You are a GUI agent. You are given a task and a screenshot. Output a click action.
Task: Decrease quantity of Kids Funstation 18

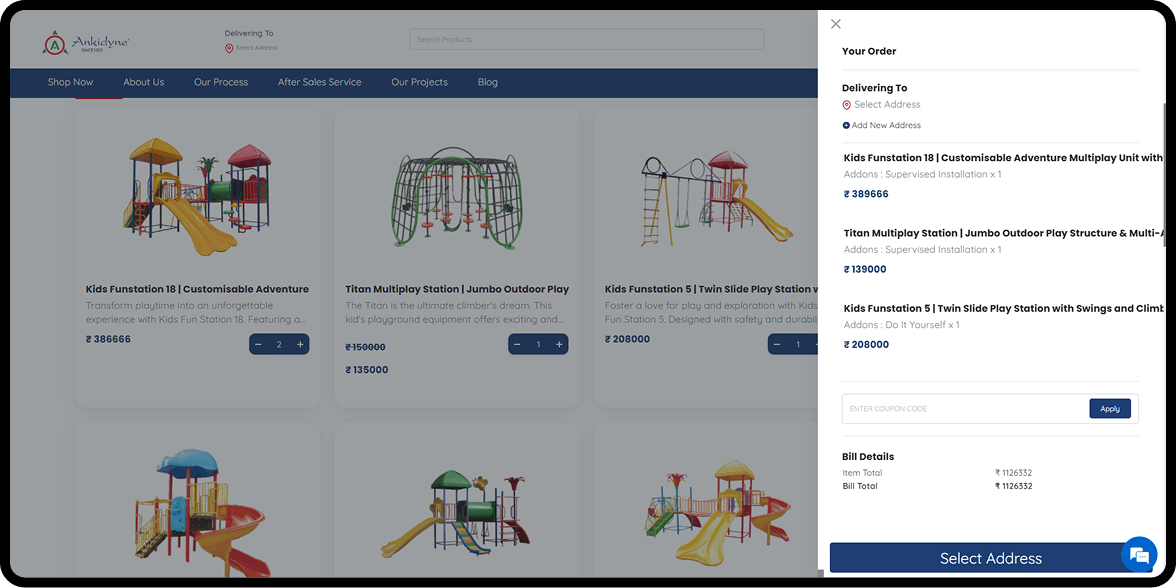pos(258,345)
